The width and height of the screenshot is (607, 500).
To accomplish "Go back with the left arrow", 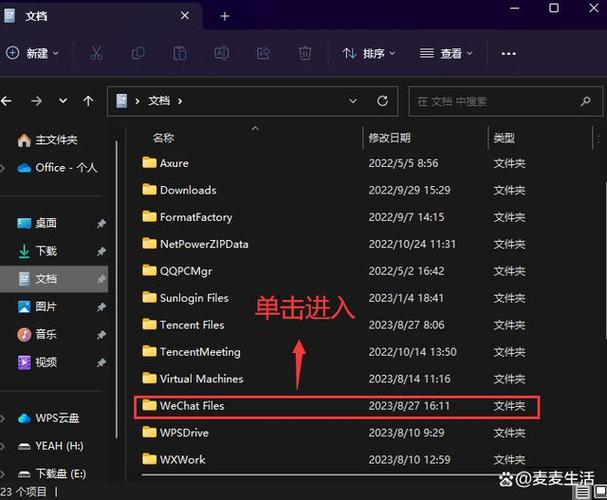I will (x=6, y=101).
